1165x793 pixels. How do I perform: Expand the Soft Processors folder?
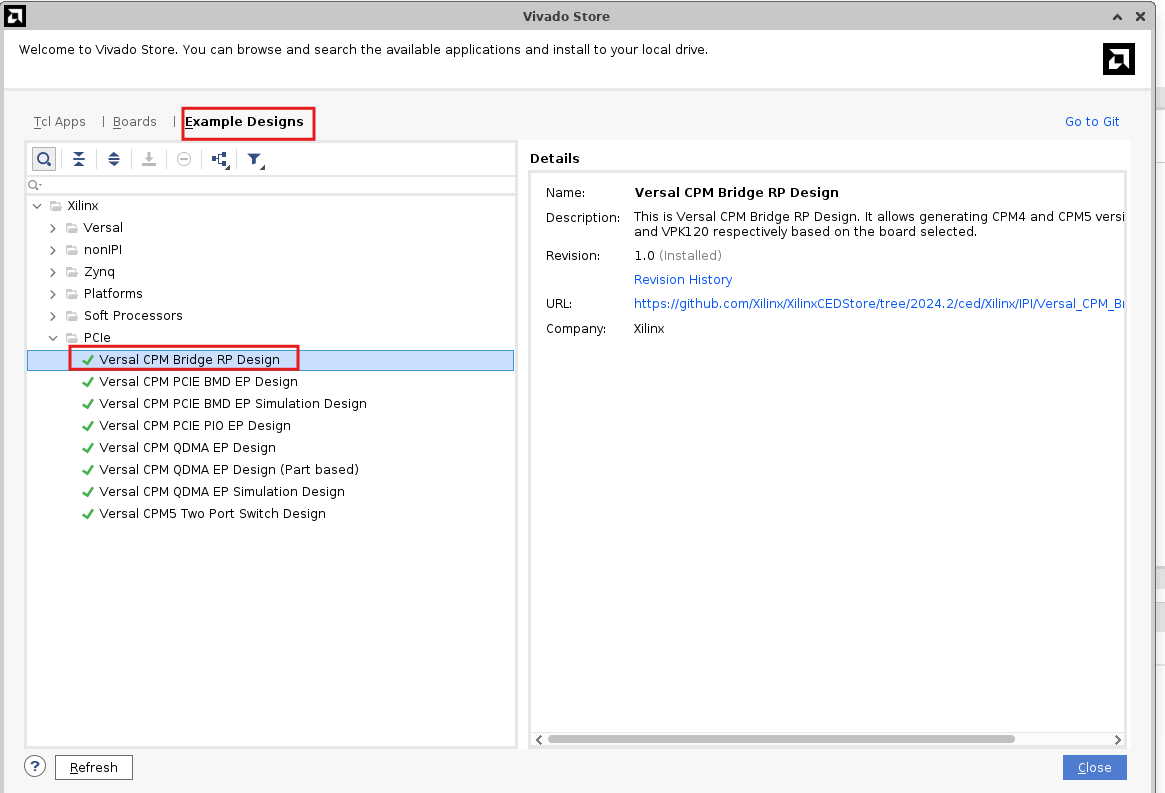pos(53,316)
